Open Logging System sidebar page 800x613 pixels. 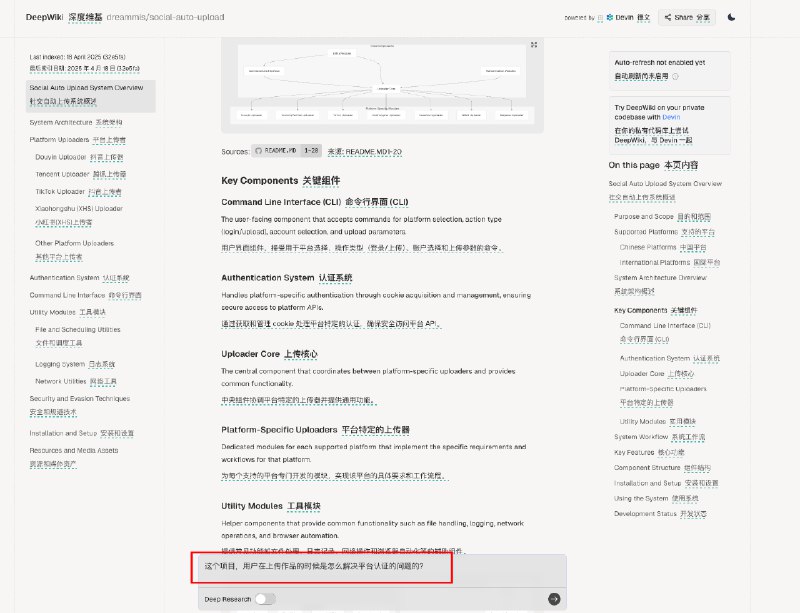pyautogui.click(x=75, y=364)
